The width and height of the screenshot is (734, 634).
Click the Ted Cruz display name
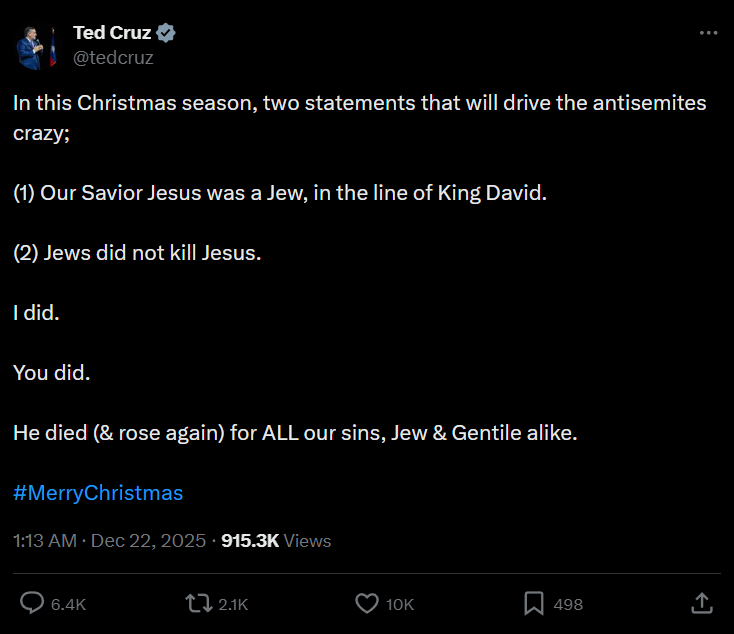click(112, 33)
